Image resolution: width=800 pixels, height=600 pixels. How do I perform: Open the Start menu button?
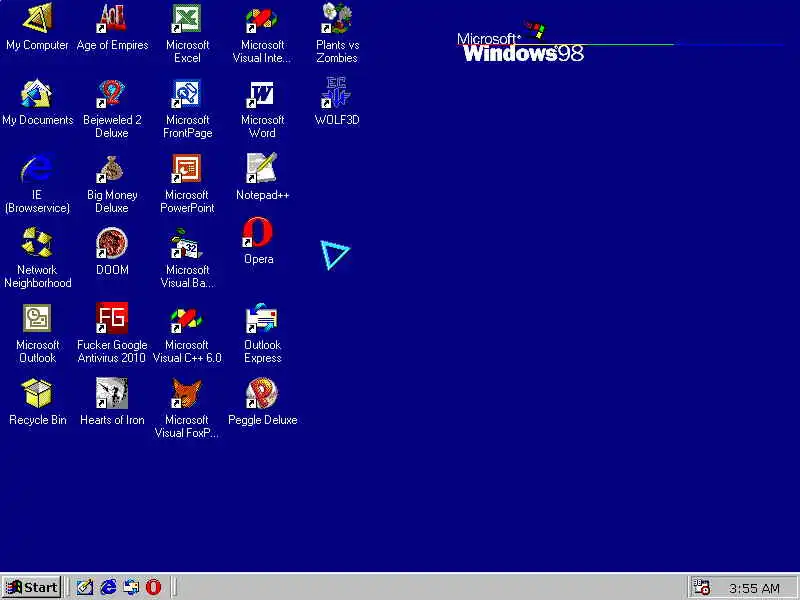pos(32,587)
